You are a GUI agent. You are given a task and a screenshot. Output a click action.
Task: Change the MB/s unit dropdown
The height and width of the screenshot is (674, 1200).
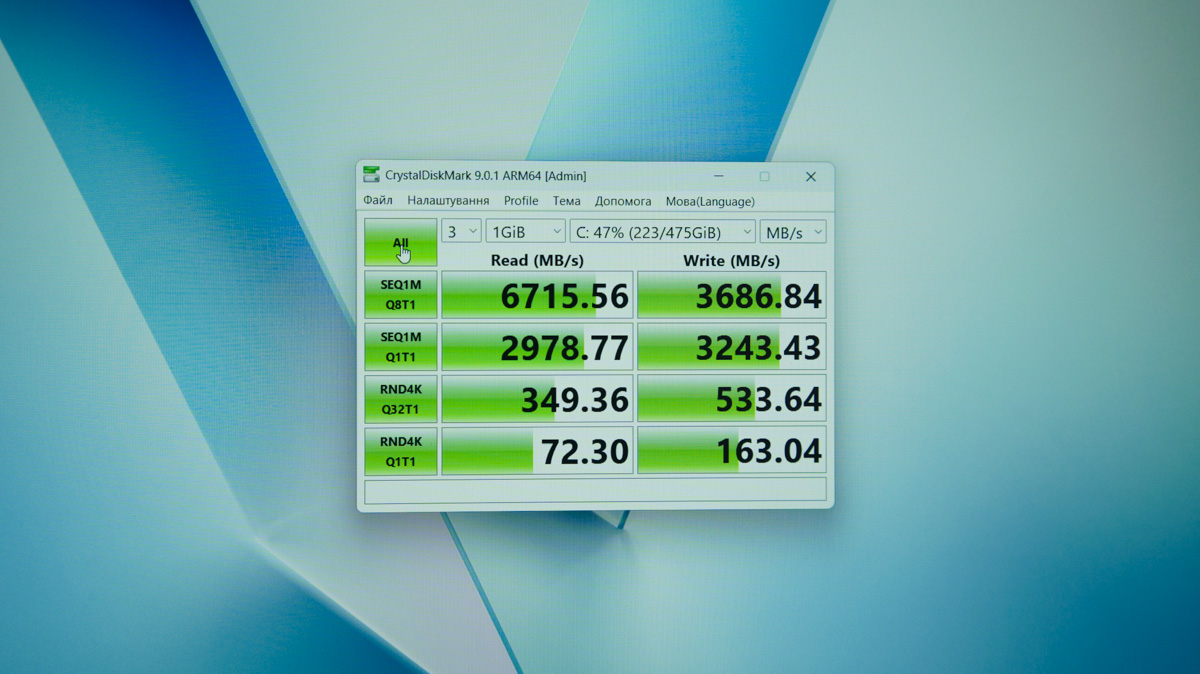pyautogui.click(x=793, y=231)
